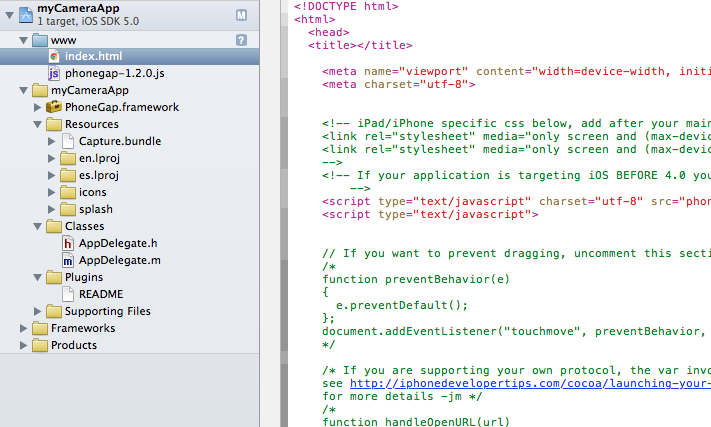Select the es.lproj folder label

(99, 175)
